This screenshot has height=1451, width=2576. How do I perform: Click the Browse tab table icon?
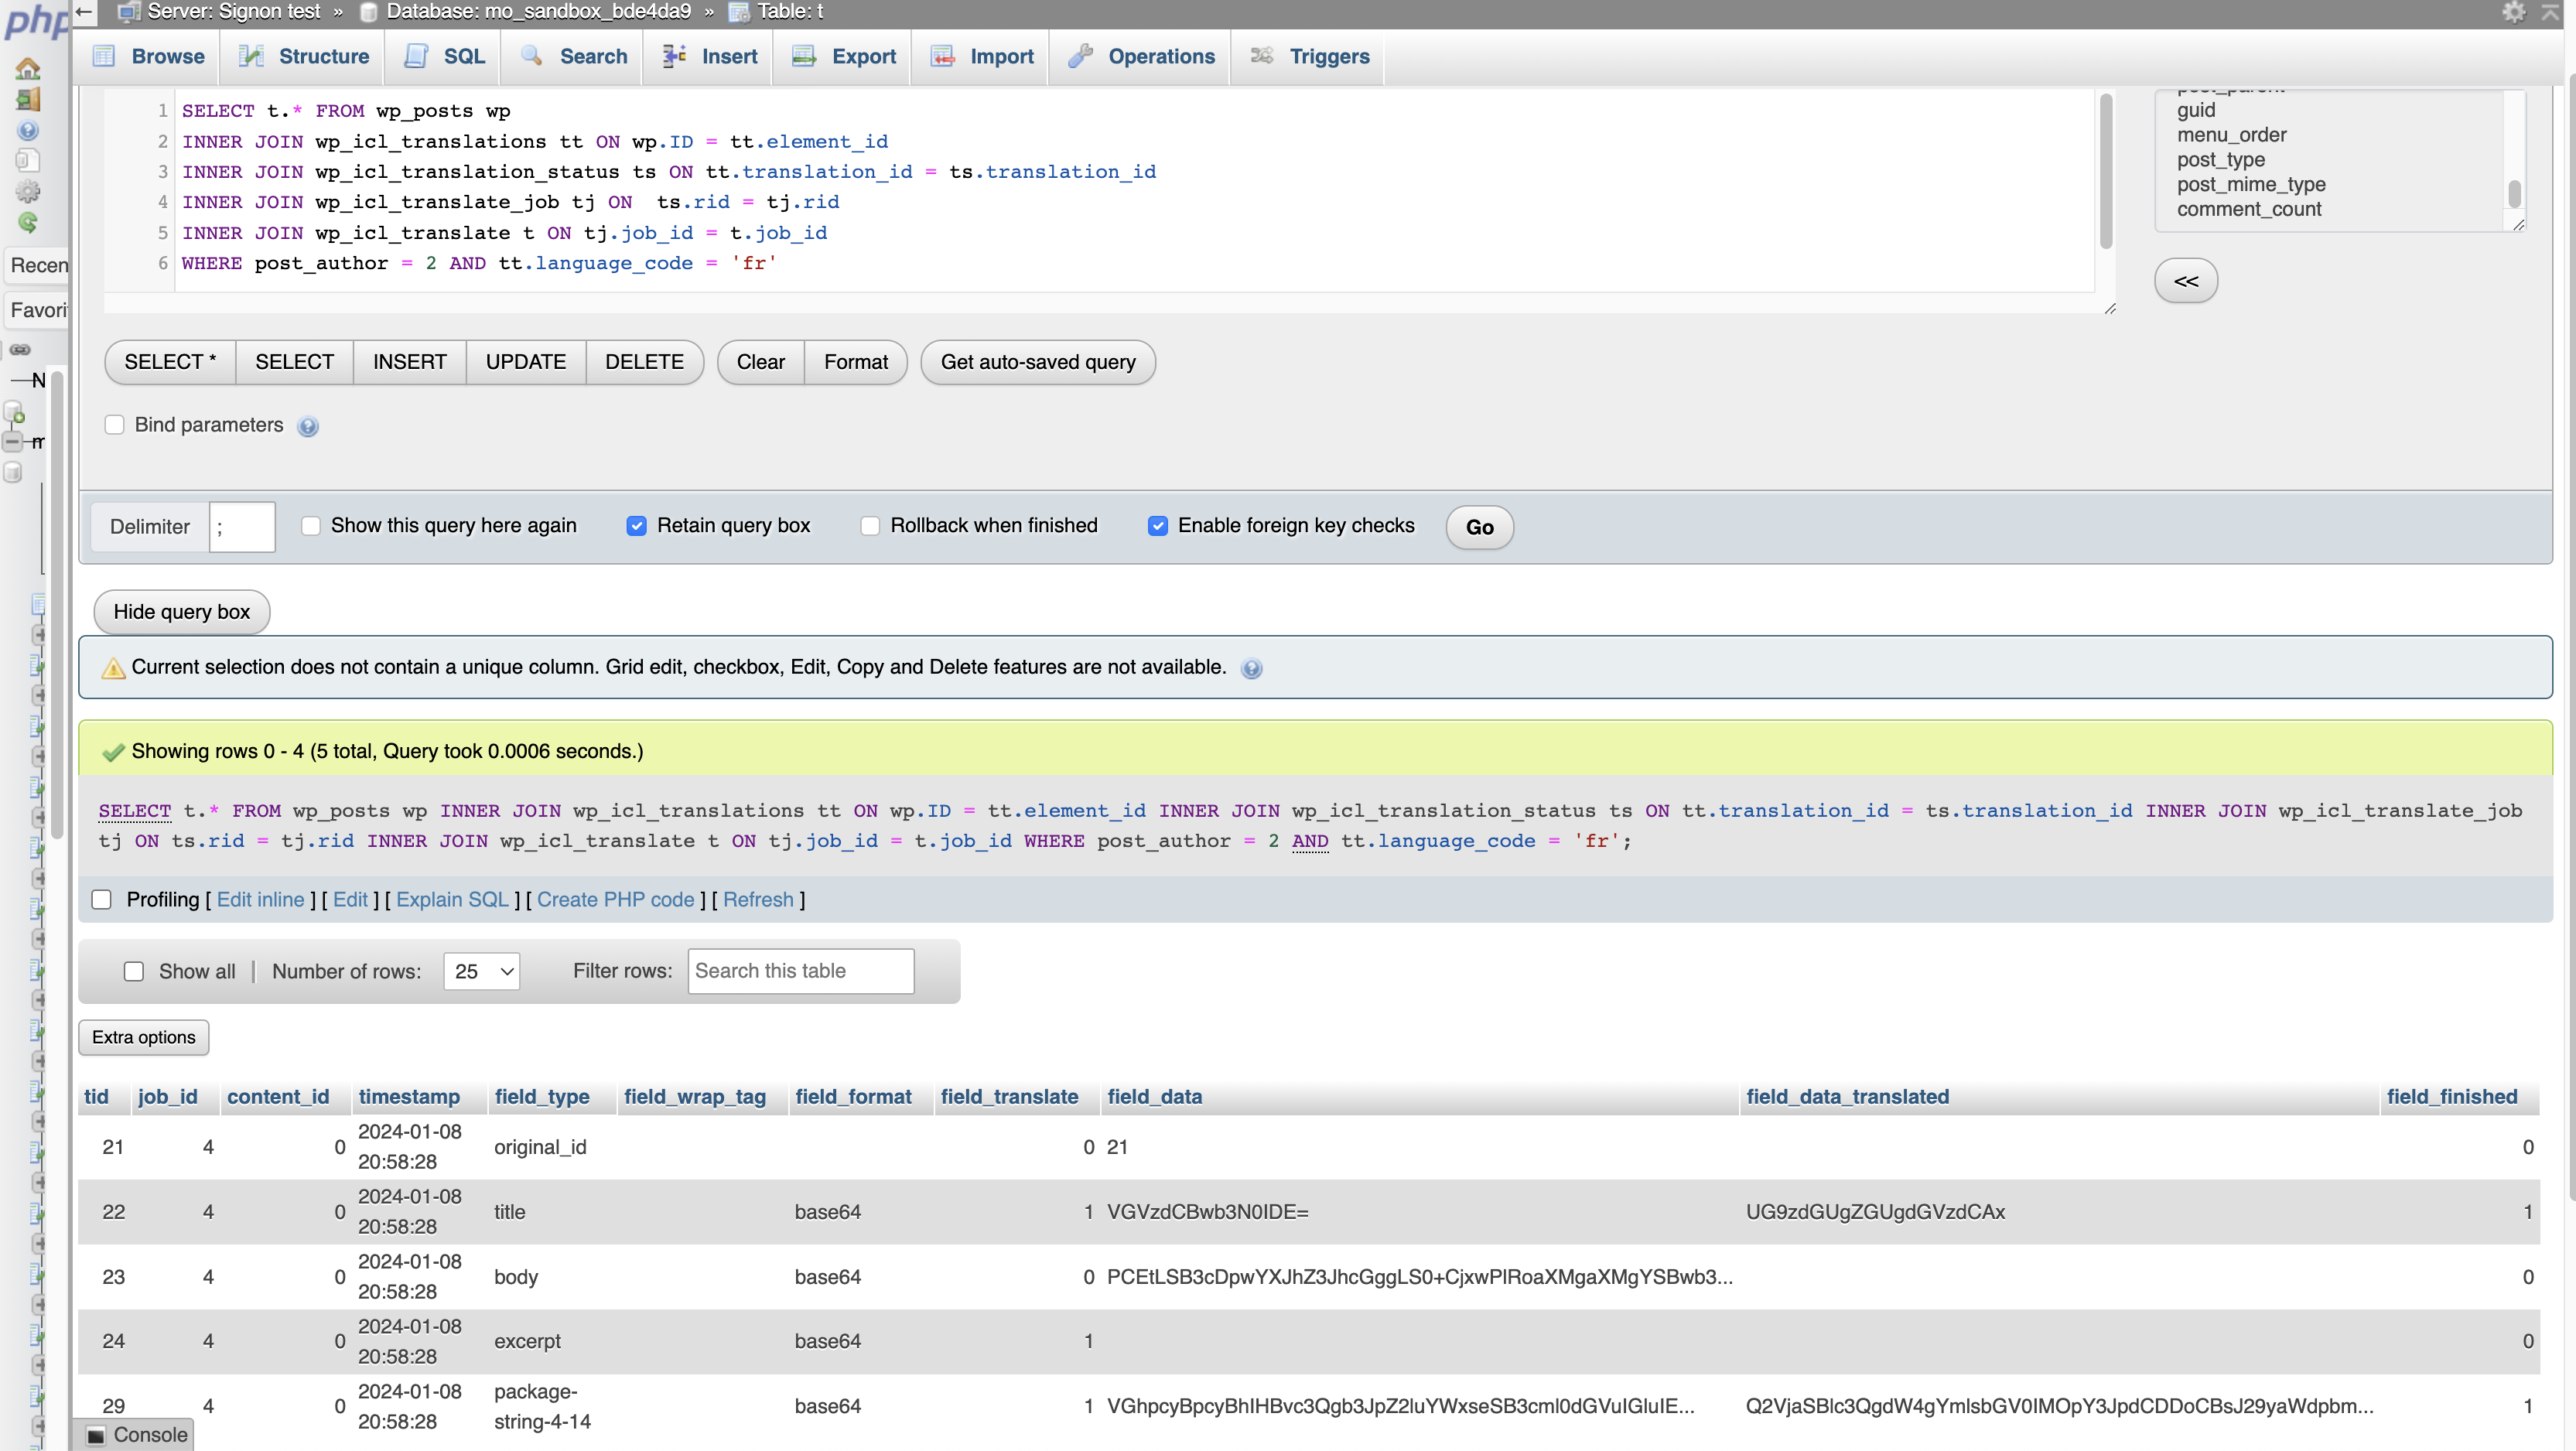point(104,56)
